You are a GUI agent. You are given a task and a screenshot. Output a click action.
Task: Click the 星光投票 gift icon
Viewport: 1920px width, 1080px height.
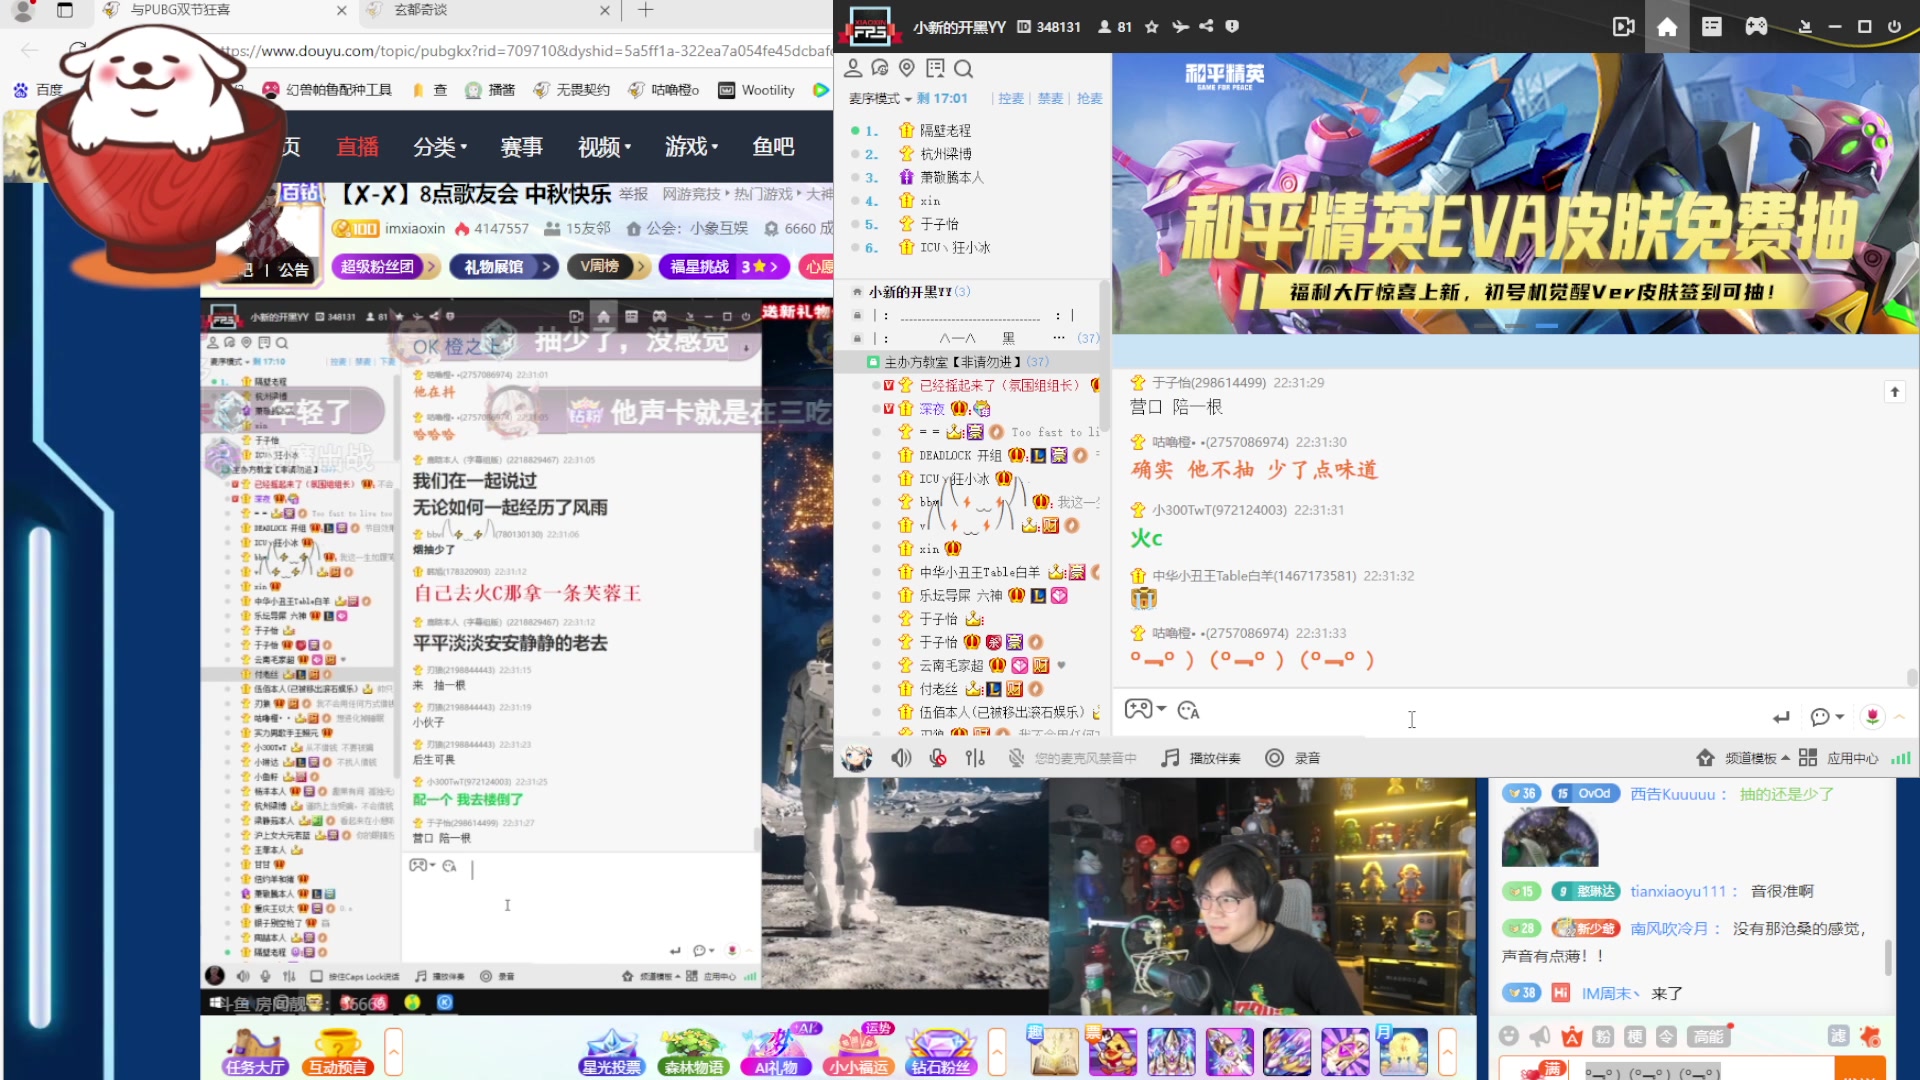click(x=612, y=1050)
